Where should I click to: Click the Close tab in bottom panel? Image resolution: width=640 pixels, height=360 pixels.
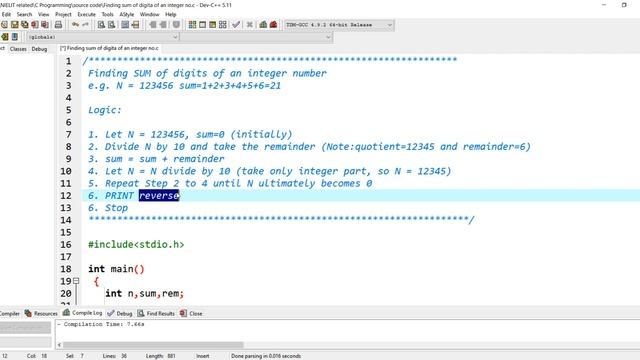click(191, 313)
